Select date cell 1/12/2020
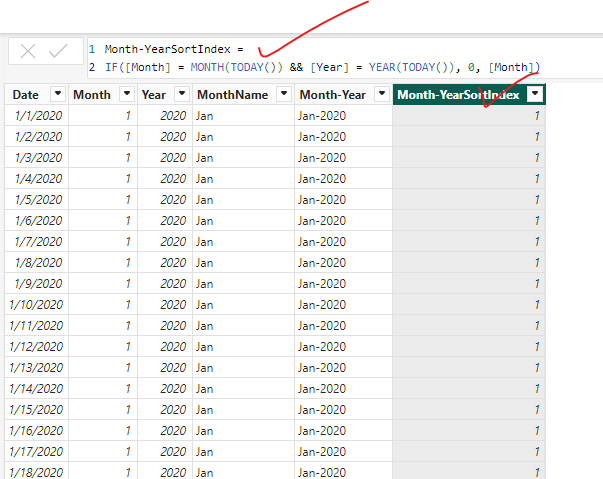The image size is (603, 479). pyautogui.click(x=36, y=347)
